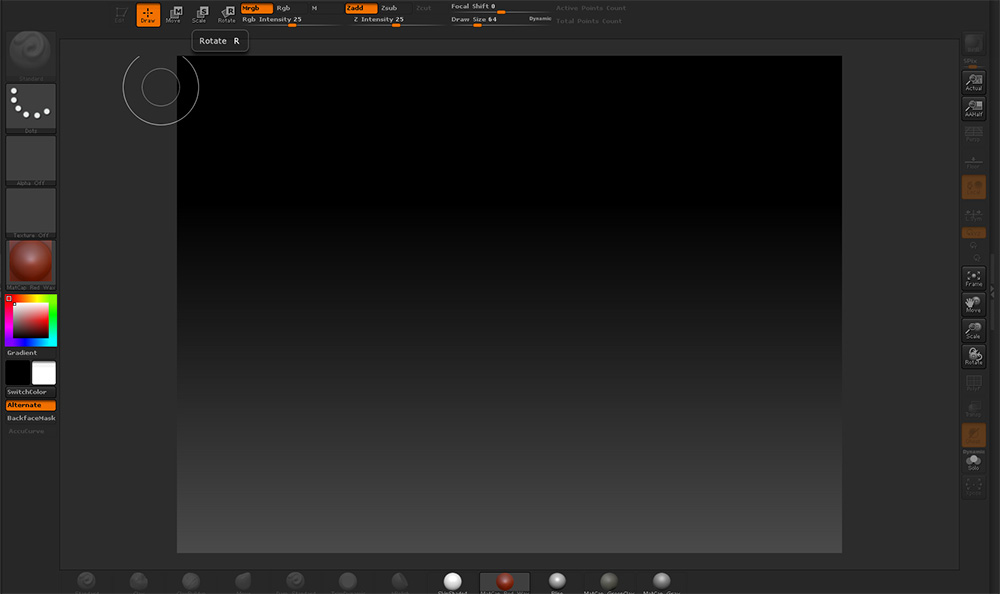The width and height of the screenshot is (1000, 594).
Task: Activate the Draw mode button
Action: click(x=148, y=15)
